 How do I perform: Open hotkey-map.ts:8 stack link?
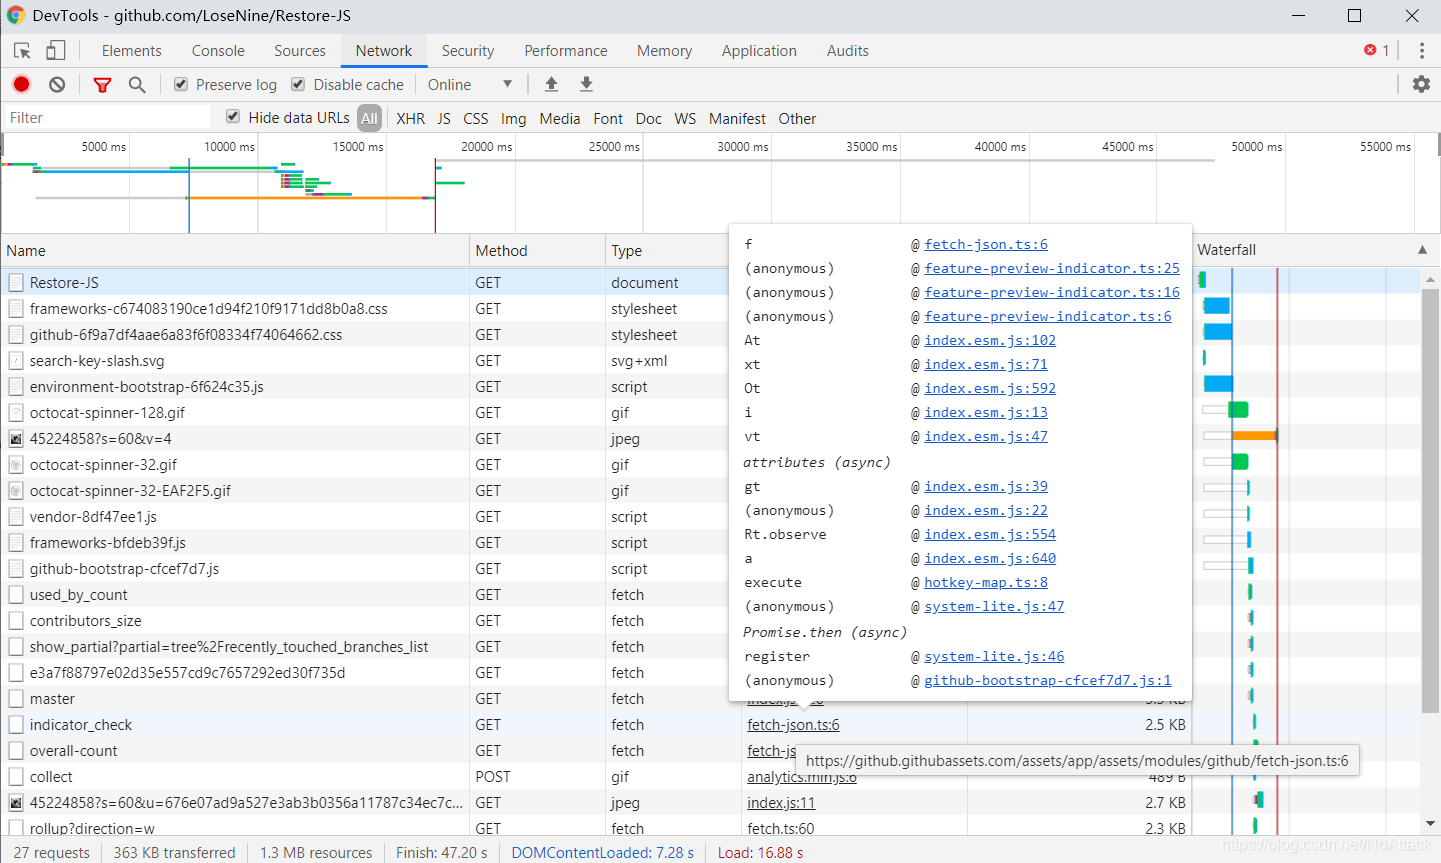[x=986, y=582]
